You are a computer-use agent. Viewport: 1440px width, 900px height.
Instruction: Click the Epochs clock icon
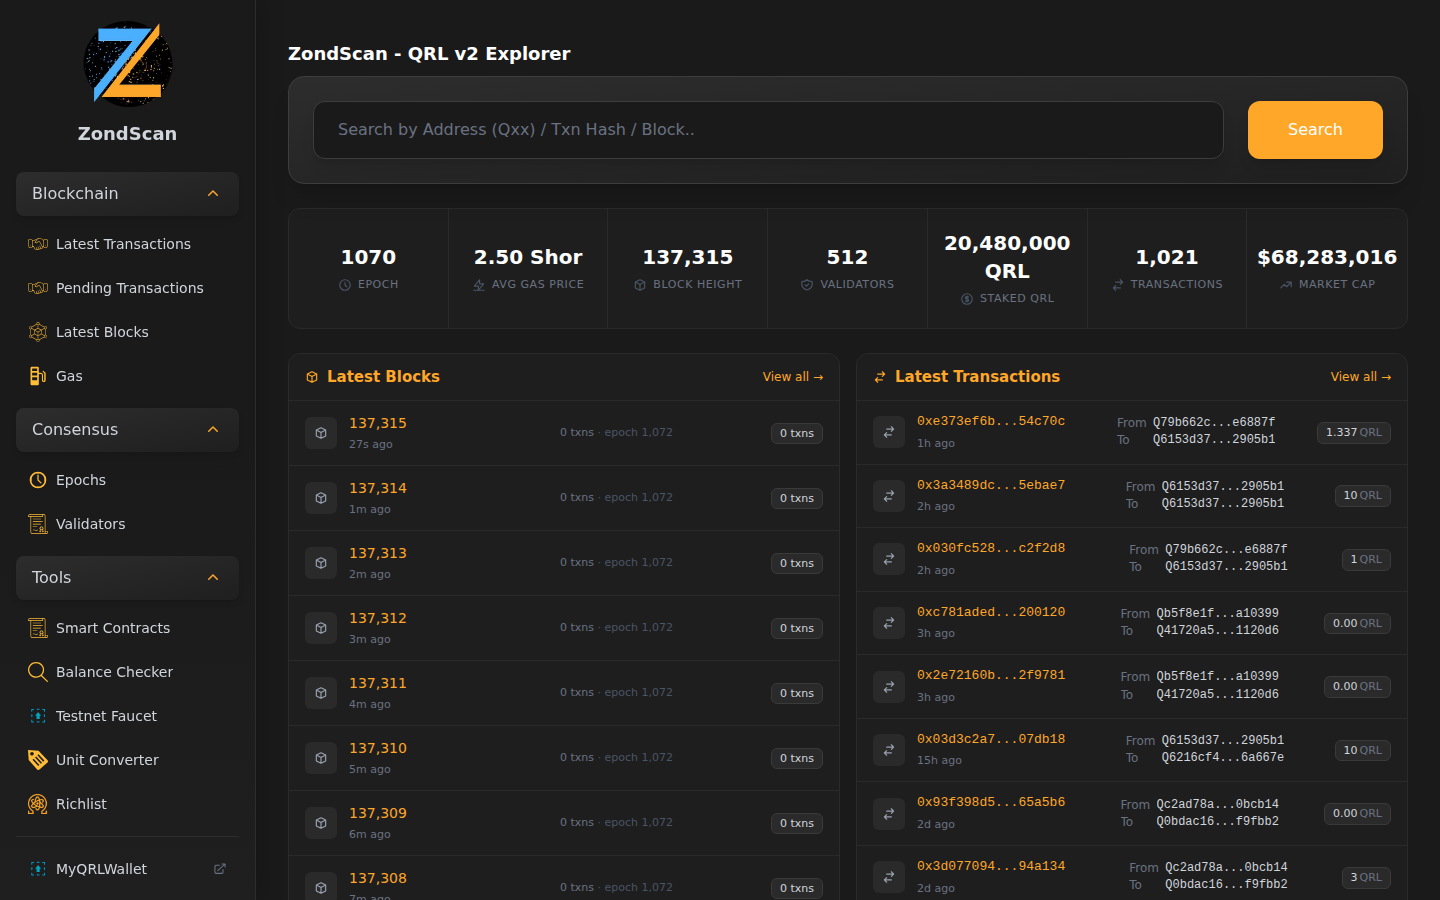tap(38, 480)
